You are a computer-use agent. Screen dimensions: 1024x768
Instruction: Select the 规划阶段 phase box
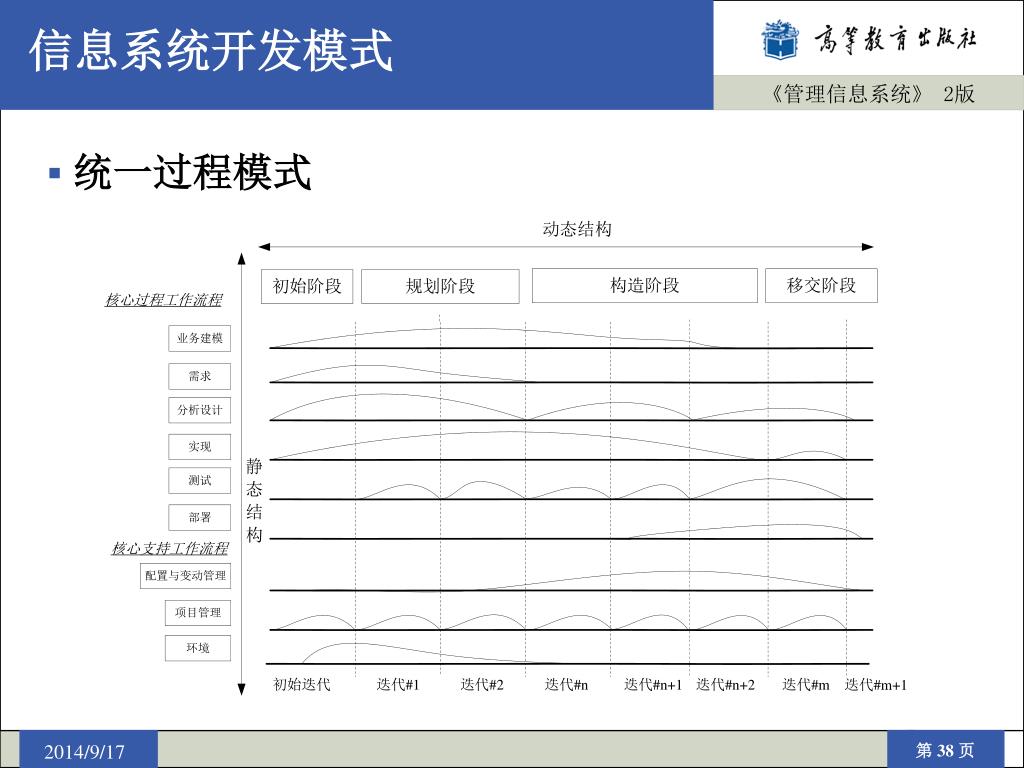[440, 286]
